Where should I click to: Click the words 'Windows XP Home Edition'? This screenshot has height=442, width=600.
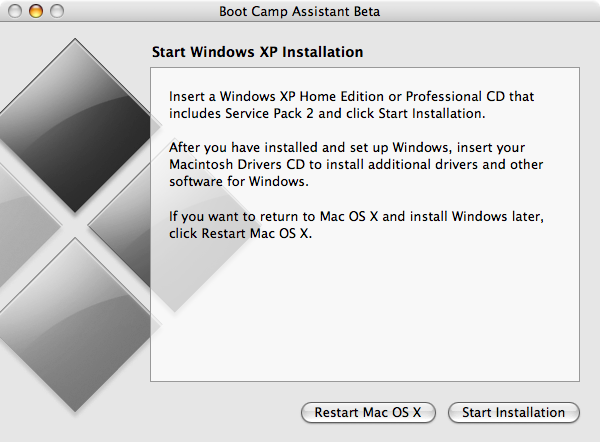[302, 96]
